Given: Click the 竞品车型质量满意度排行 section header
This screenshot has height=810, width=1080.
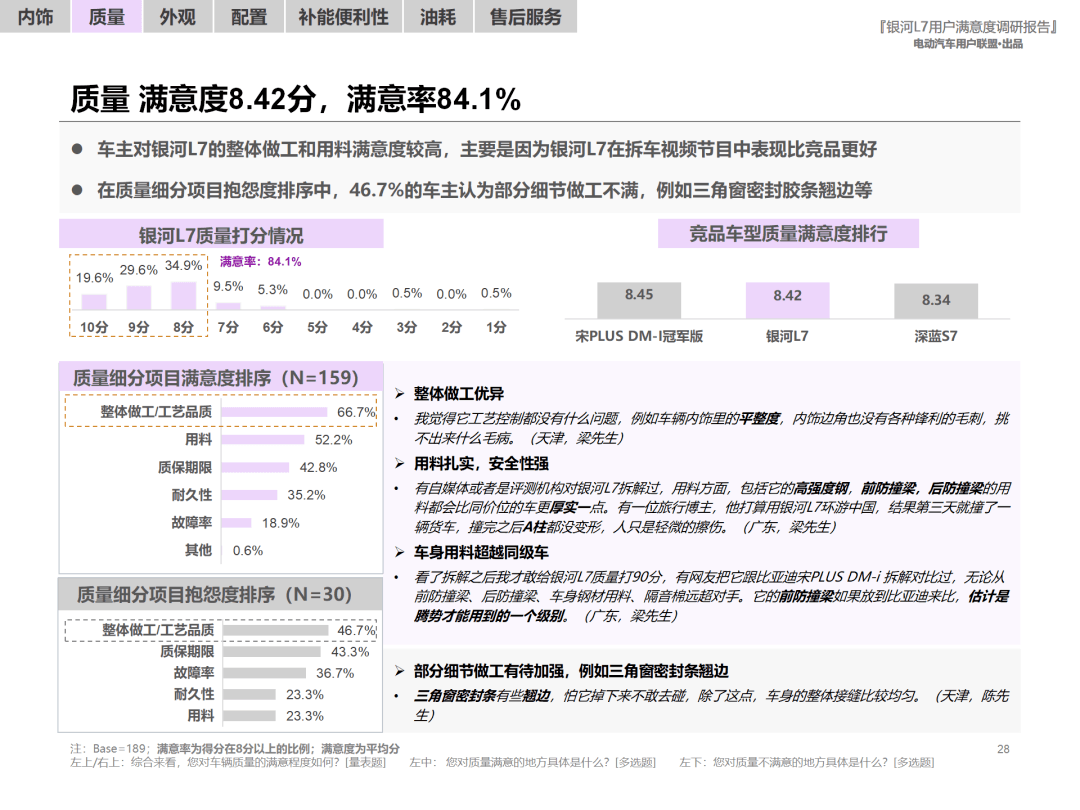Looking at the screenshot, I should pyautogui.click(x=788, y=233).
